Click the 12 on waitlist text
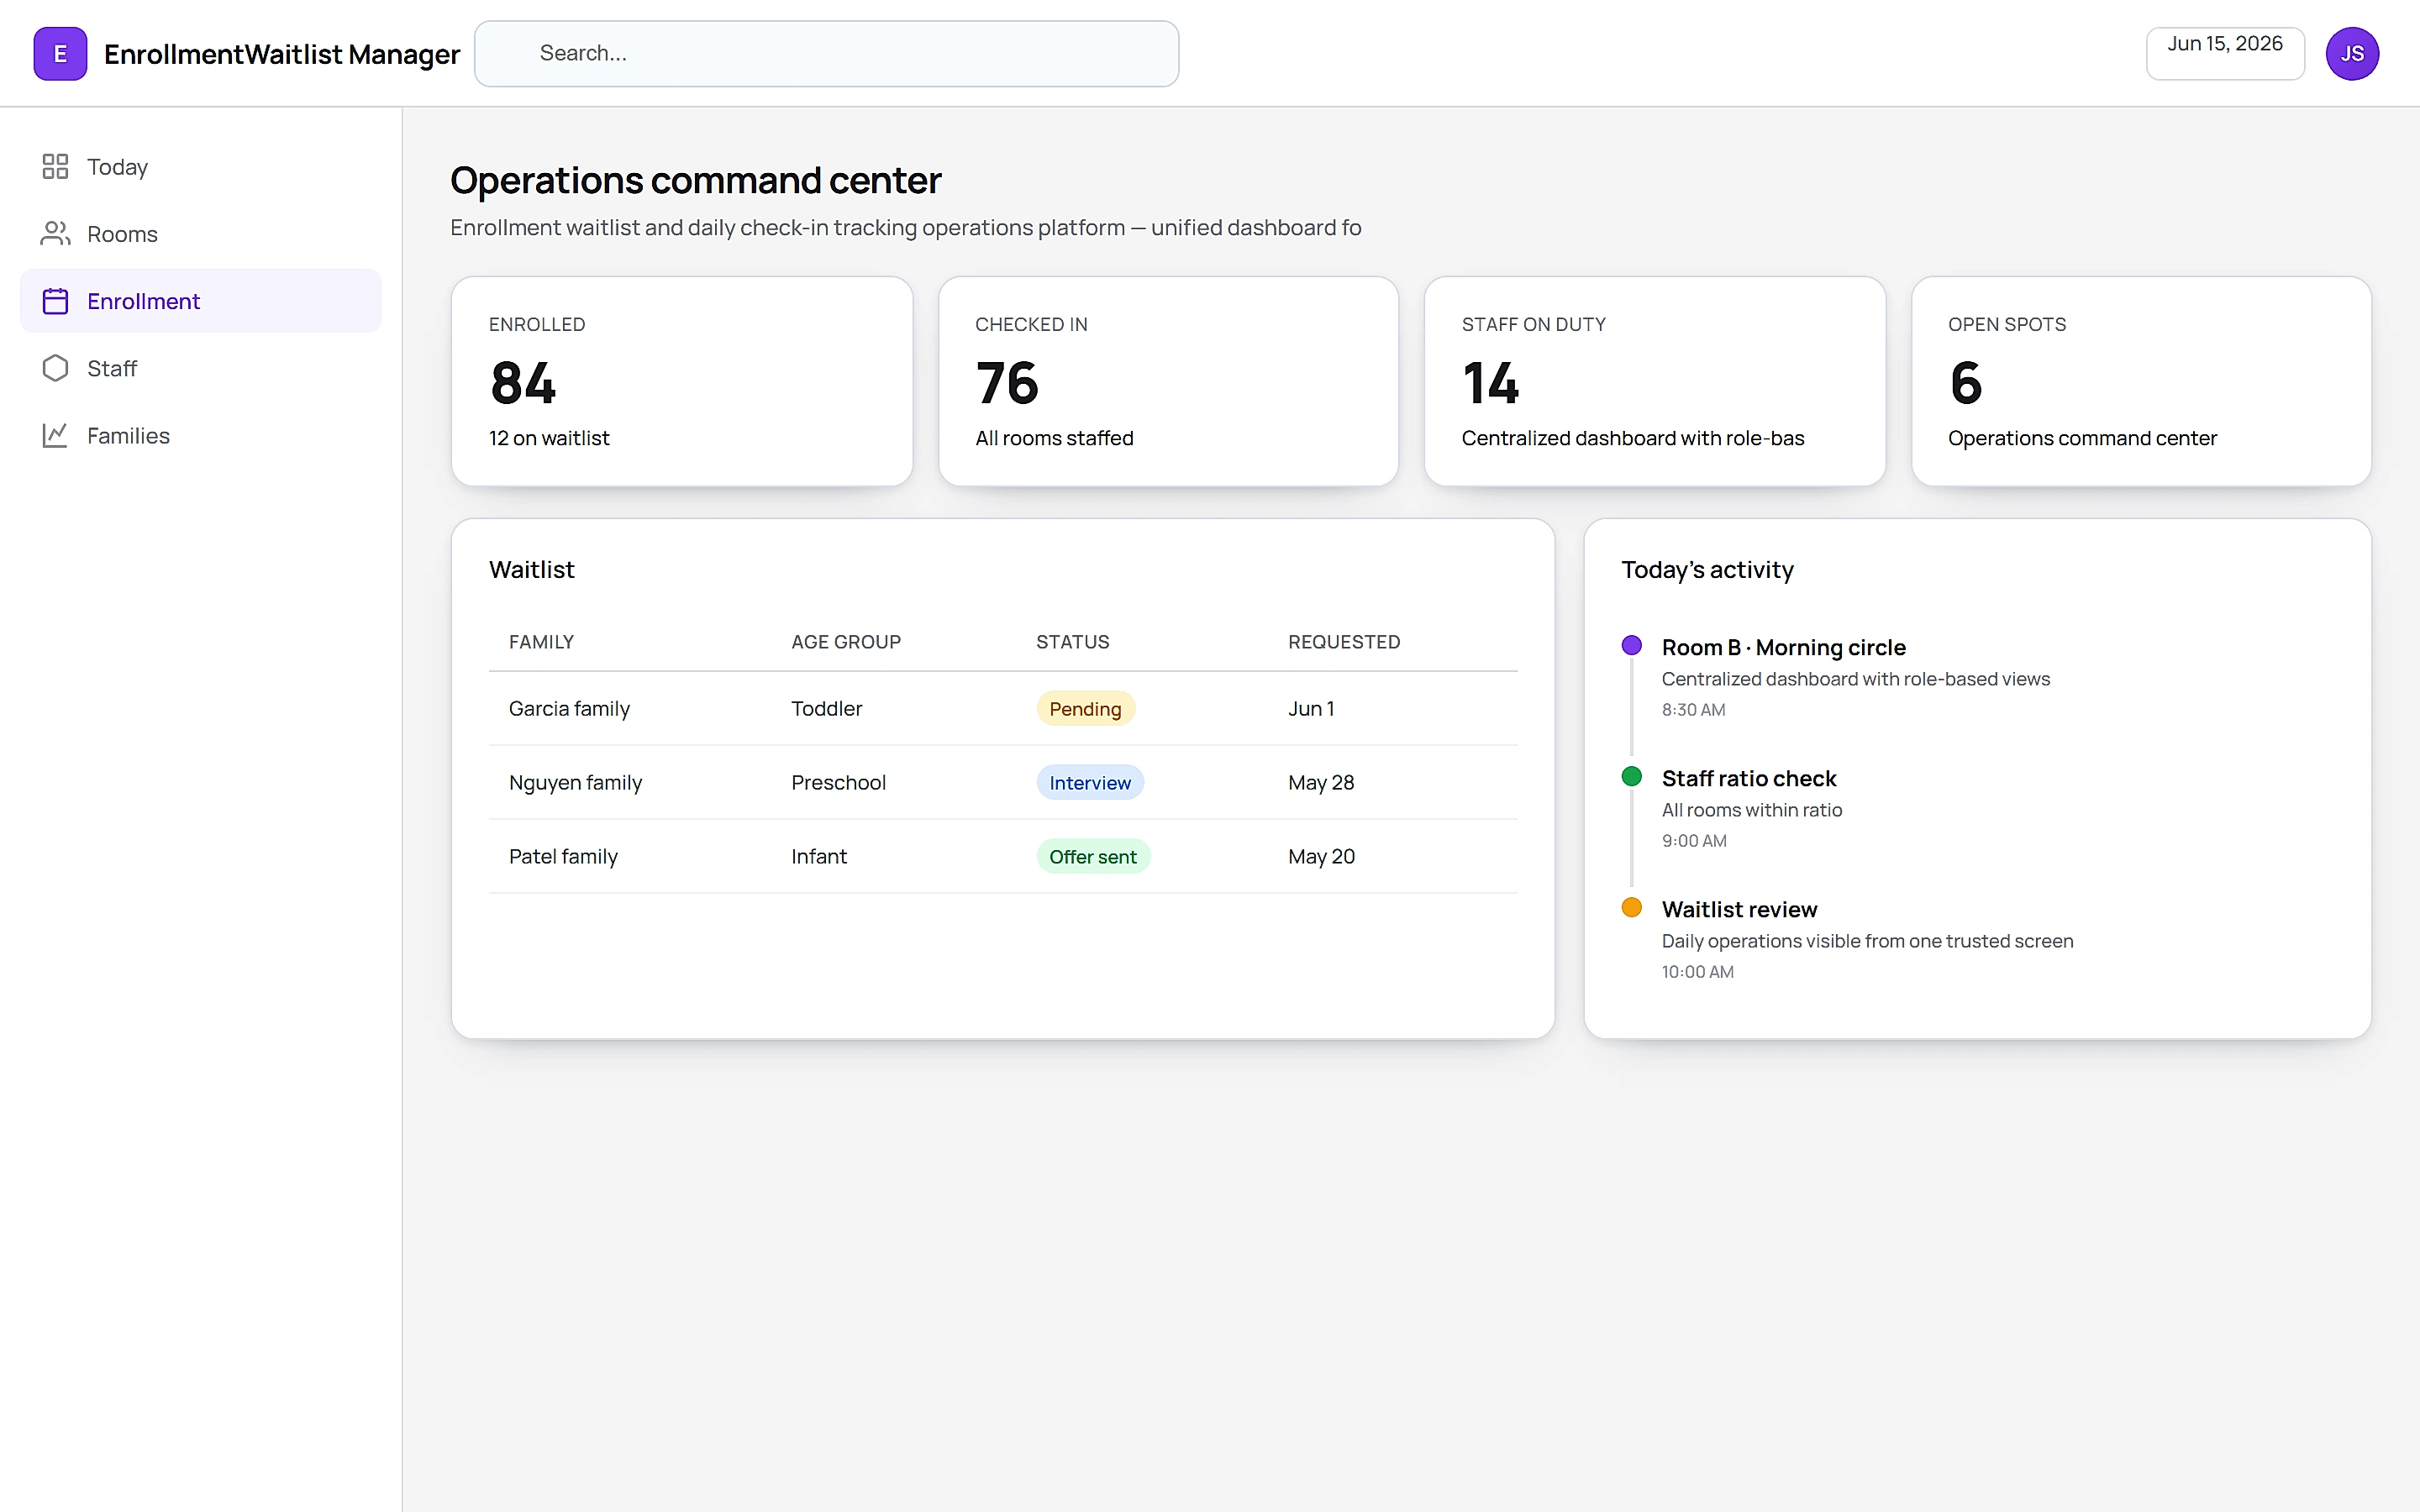 click(548, 438)
